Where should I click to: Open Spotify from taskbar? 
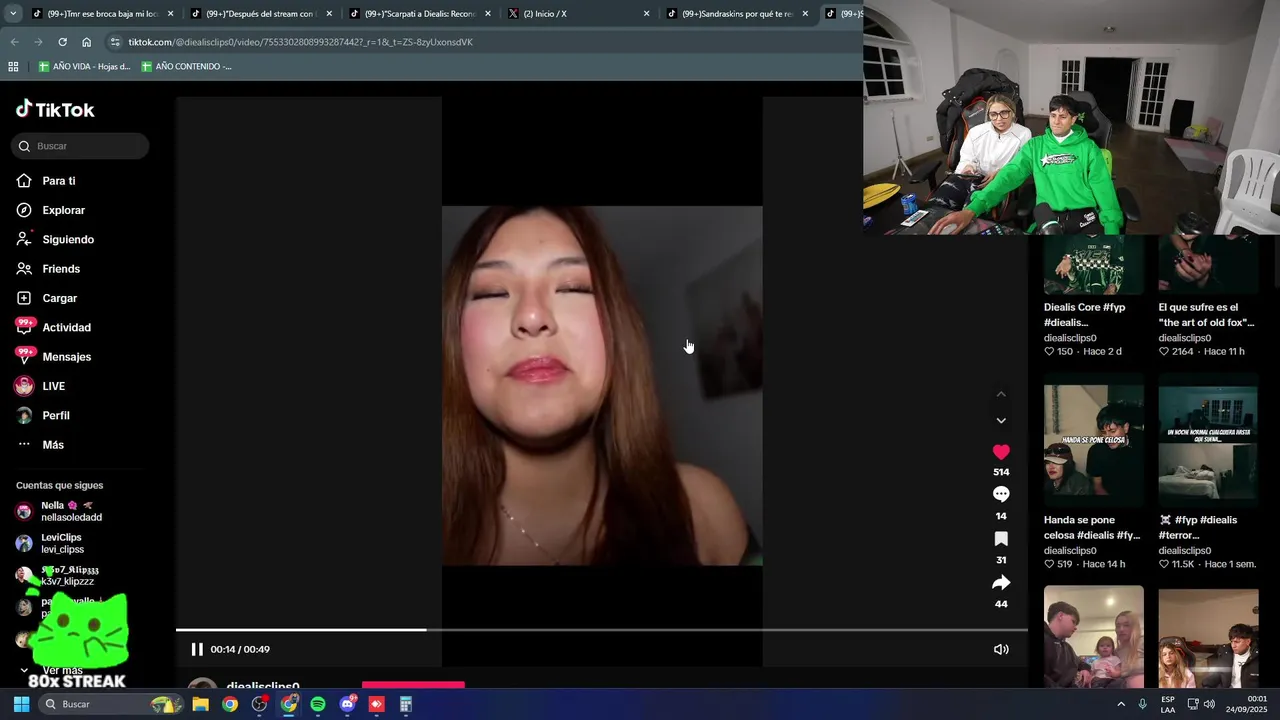click(318, 704)
